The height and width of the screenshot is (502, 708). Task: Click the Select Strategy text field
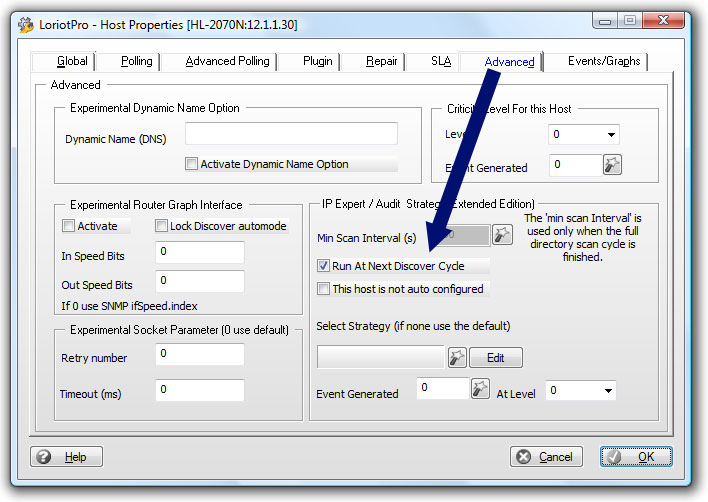click(381, 357)
